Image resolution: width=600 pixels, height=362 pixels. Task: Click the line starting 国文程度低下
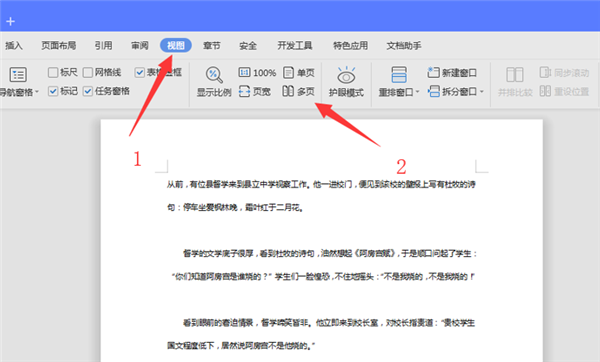(x=241, y=346)
